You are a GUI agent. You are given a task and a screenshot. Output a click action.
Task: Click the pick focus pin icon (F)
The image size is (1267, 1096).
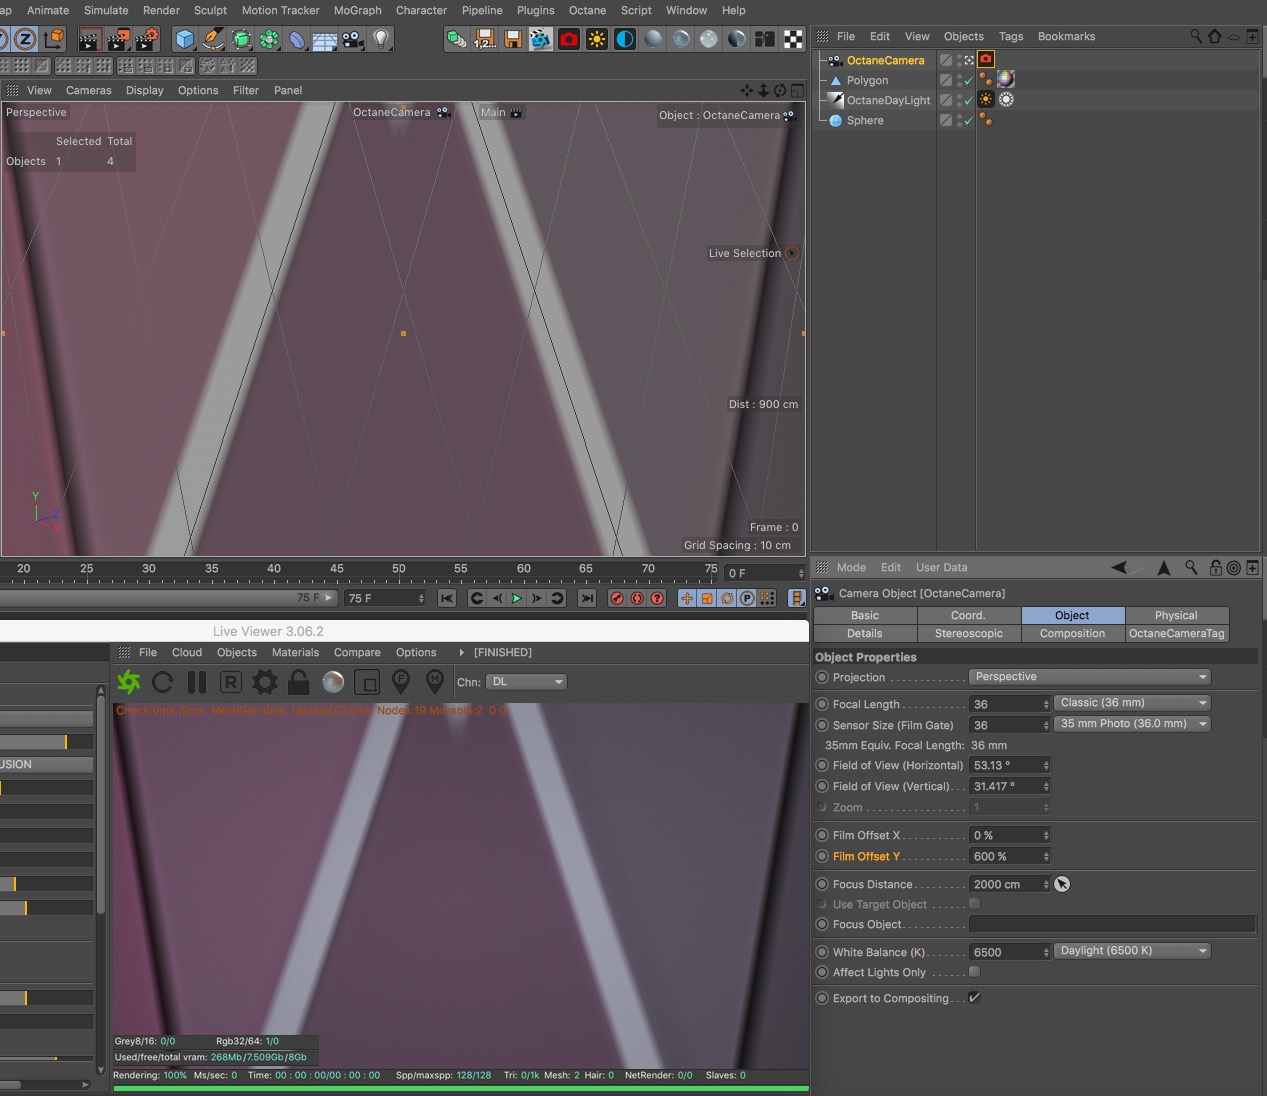(401, 682)
